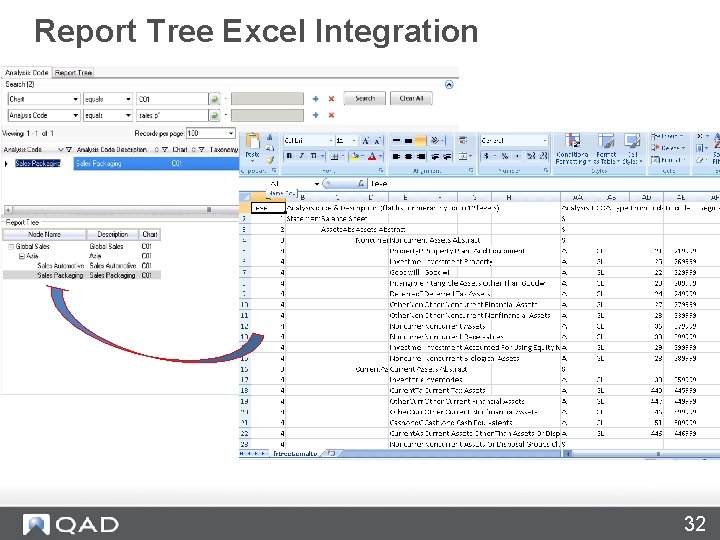720x540 pixels.
Task: Open the Analysis Code search field dropdown
Action: coord(76,115)
